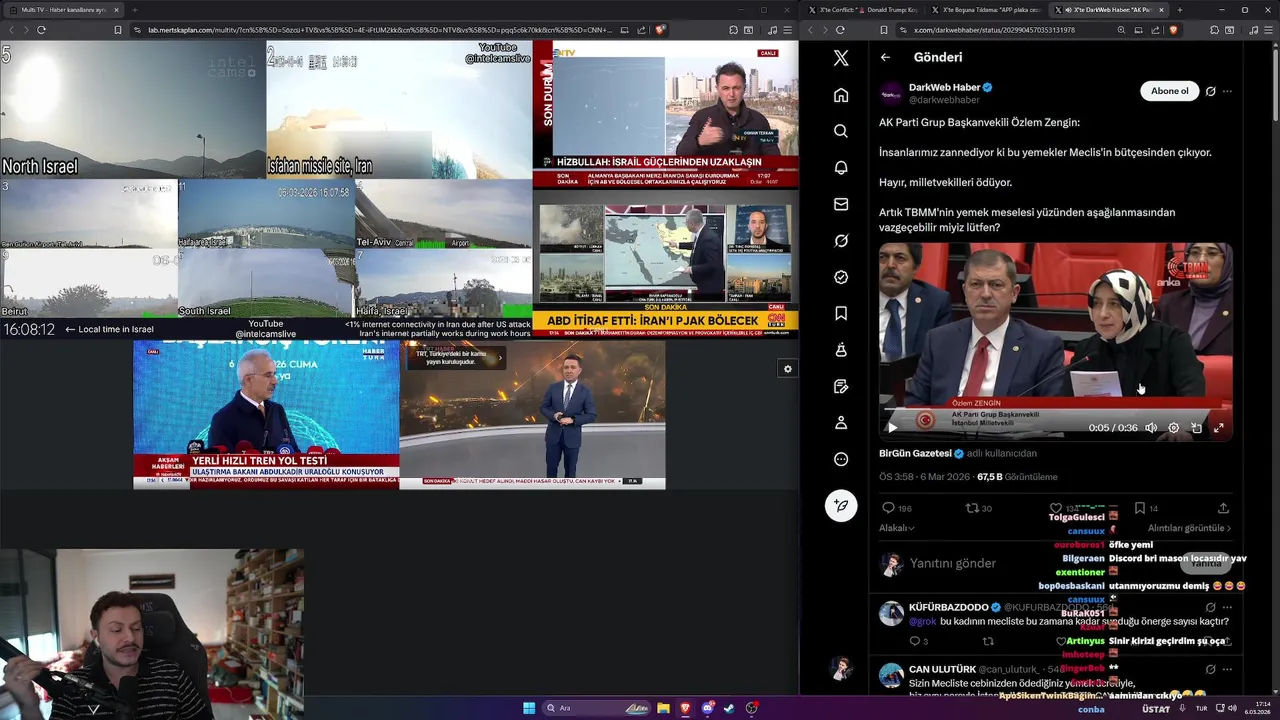This screenshot has width=1280, height=720.
Task: Reply to KÜFÜRBAZDODO comment icon showing 3
Action: 914,641
